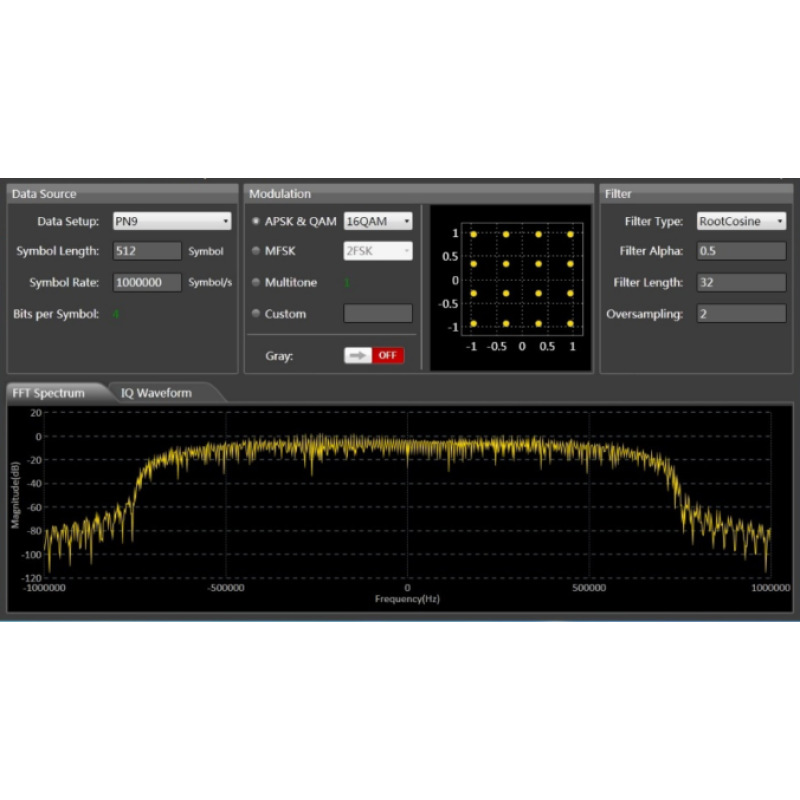
Task: Select the Custom modulation radio button
Action: point(256,314)
